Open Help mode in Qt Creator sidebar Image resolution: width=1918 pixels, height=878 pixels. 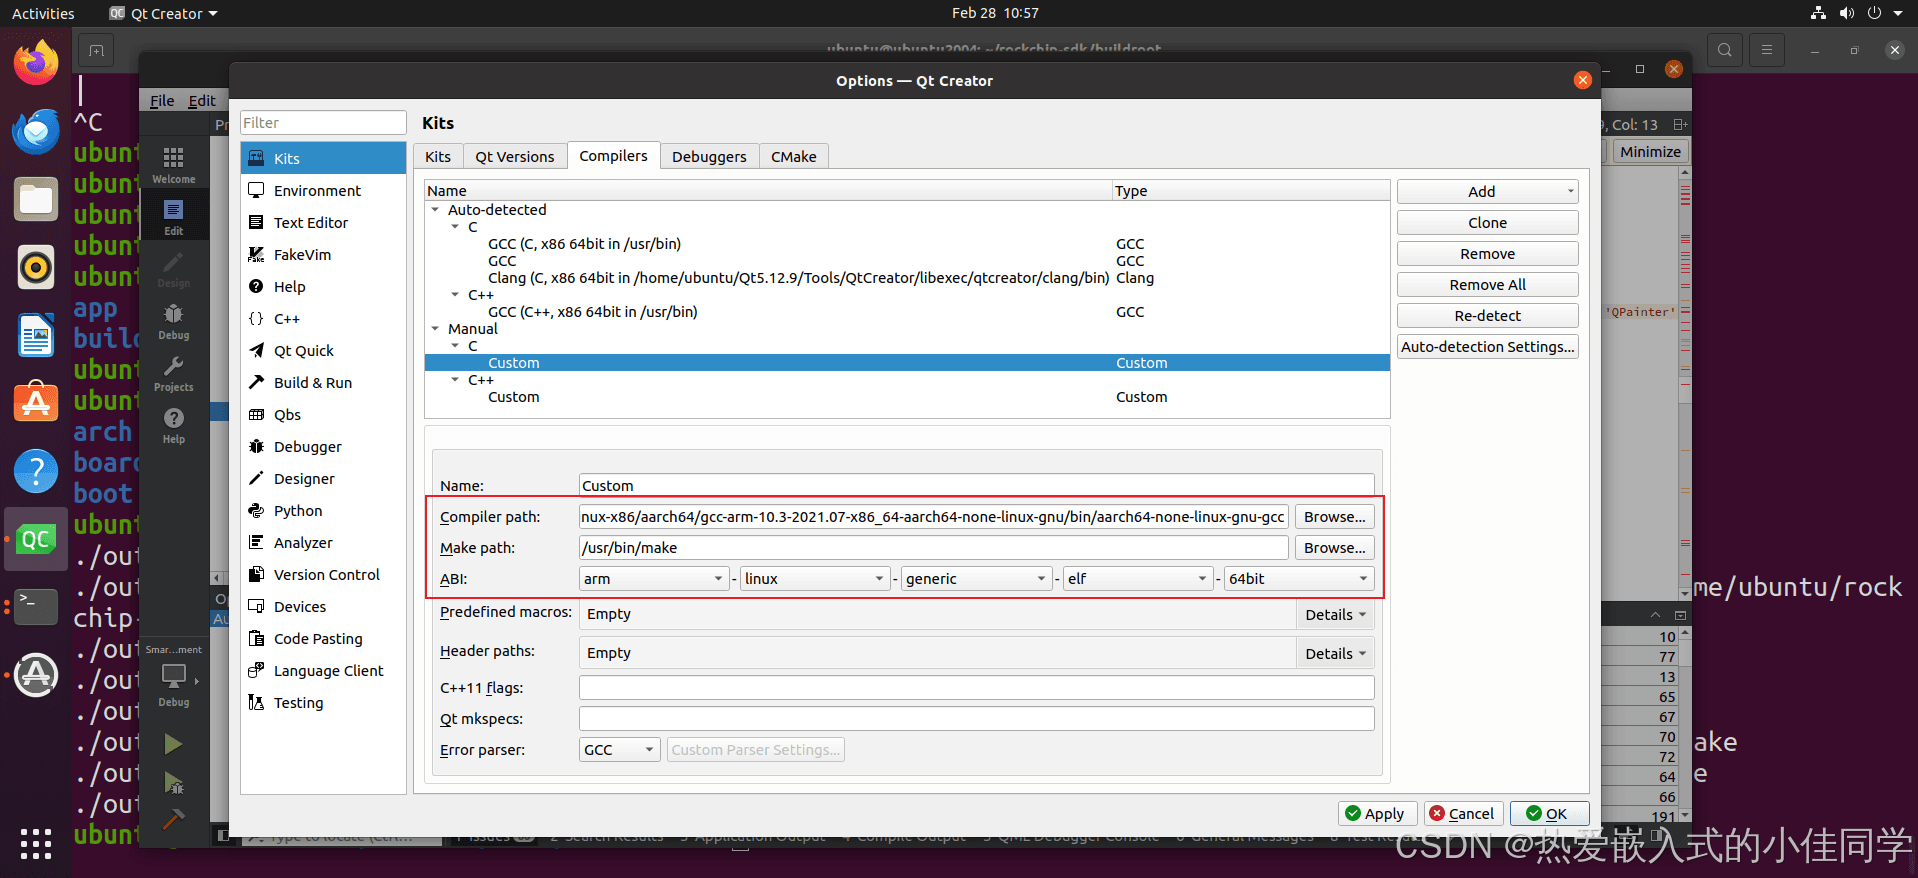pos(174,425)
